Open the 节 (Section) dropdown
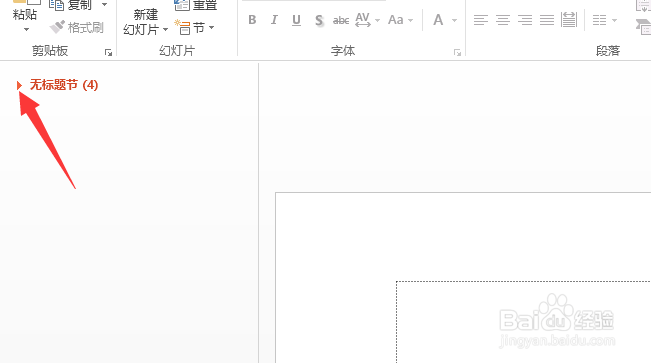 click(194, 28)
